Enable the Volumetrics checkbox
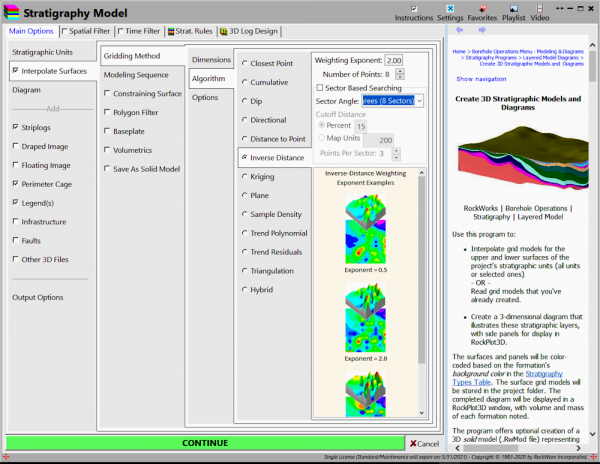The image size is (600, 464). tap(107, 150)
